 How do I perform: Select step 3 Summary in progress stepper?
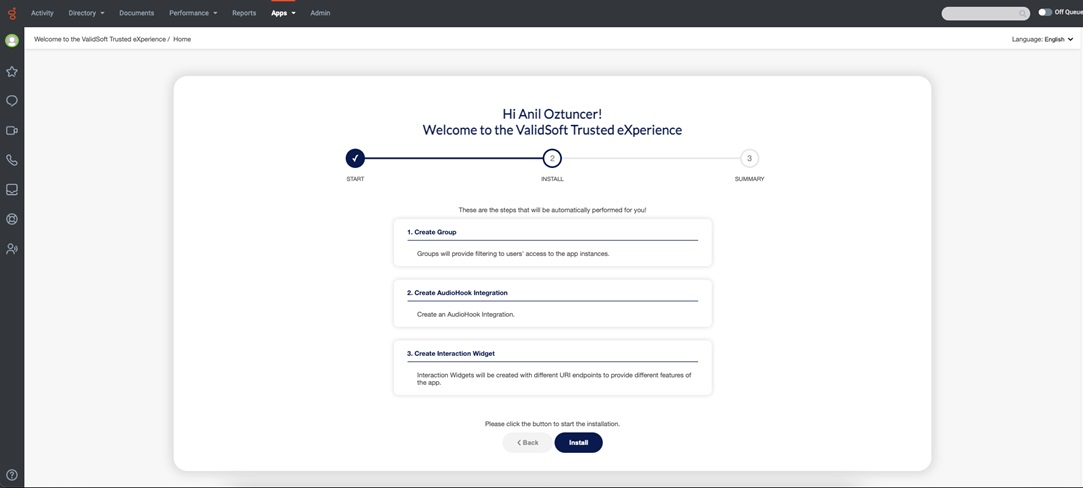(749, 158)
